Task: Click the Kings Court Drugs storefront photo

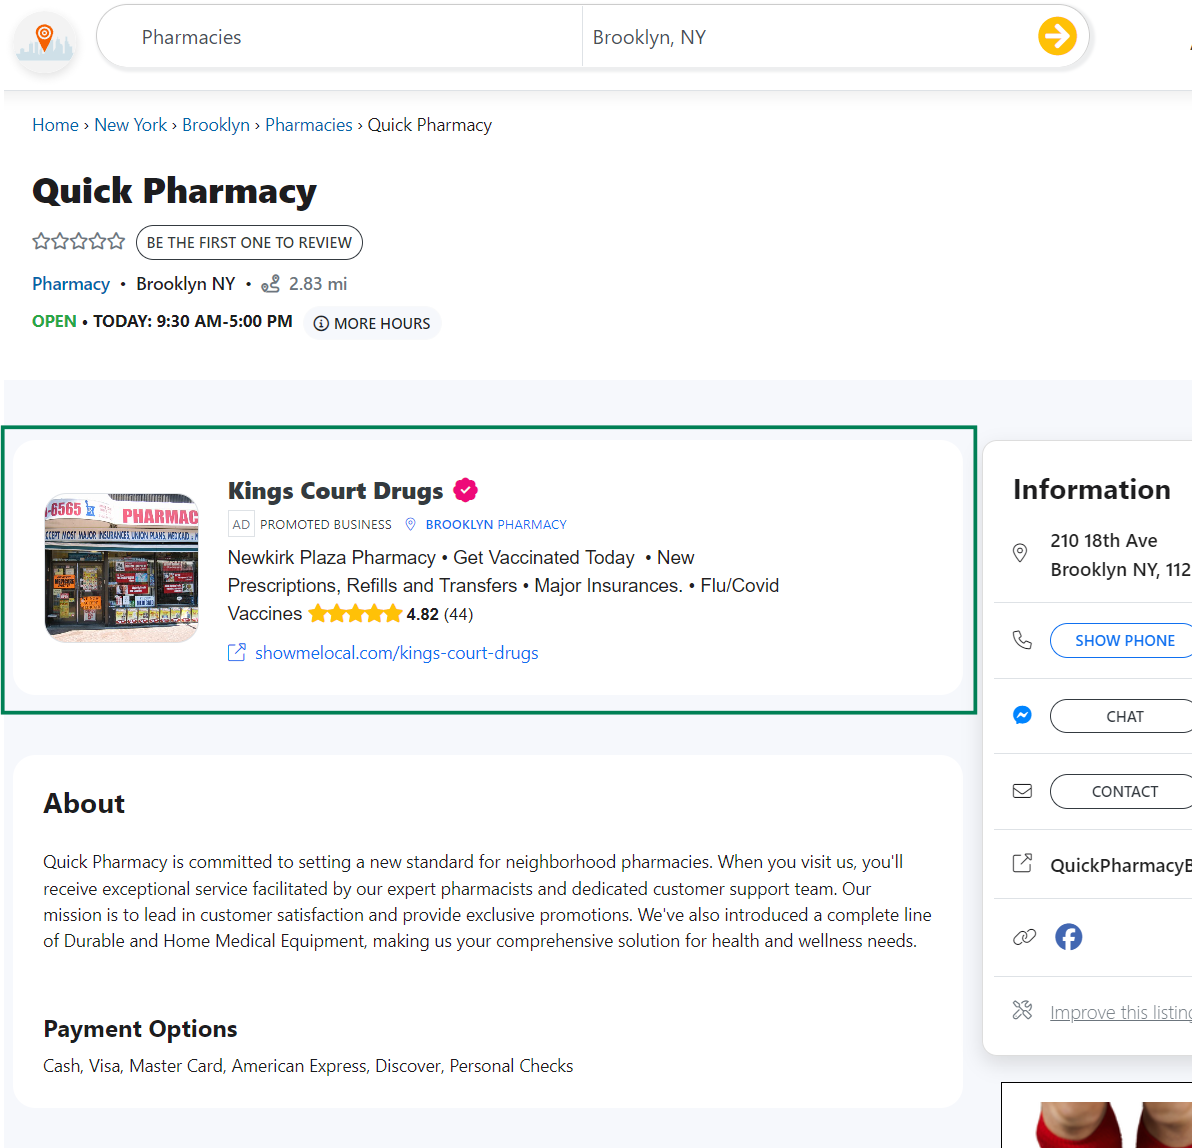Action: (x=121, y=567)
